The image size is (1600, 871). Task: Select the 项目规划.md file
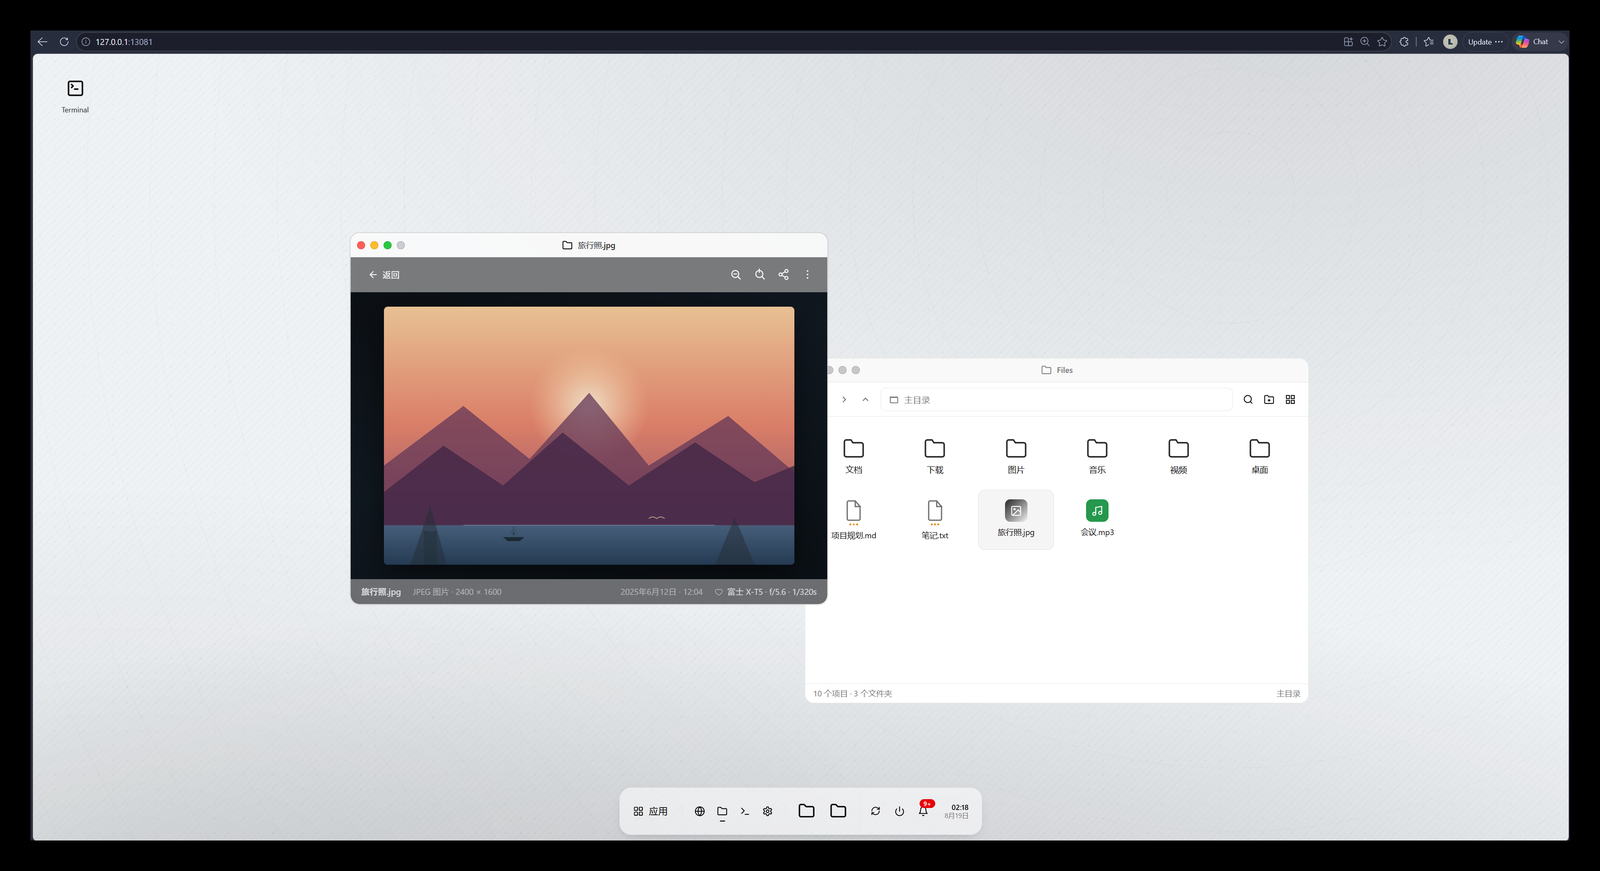pos(854,520)
